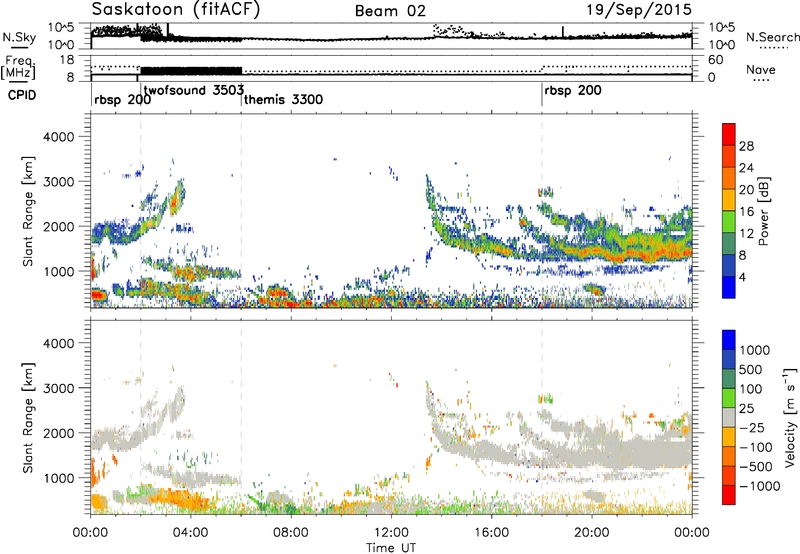
Task: Click the '-500' value on velocity color bar
Action: [756, 467]
